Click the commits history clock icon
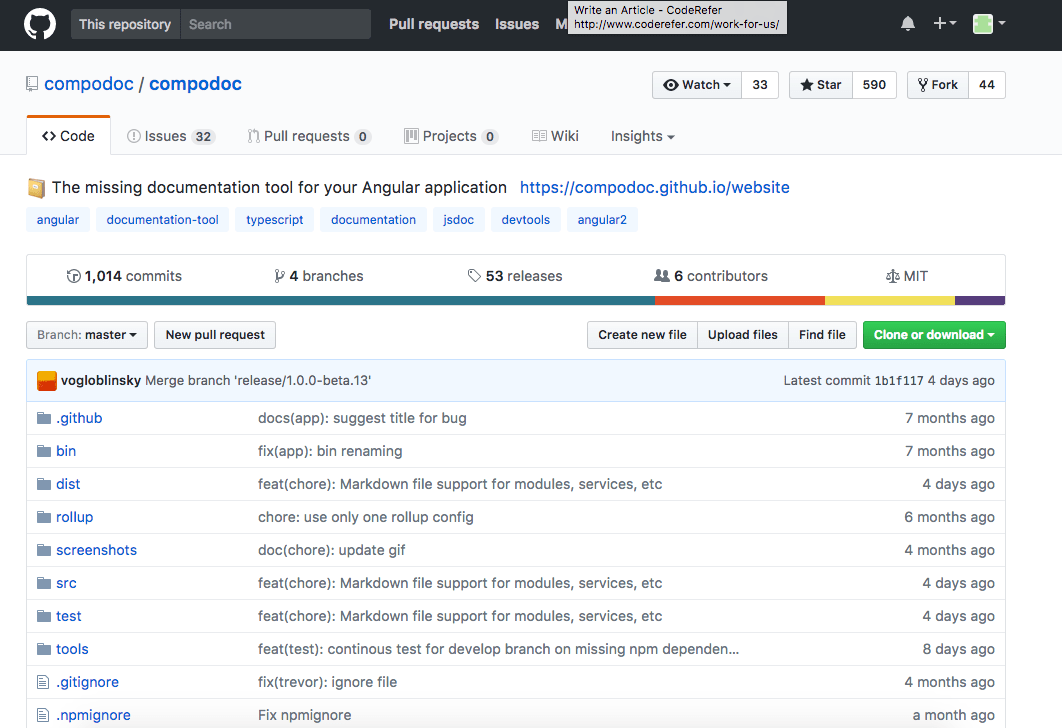1062x728 pixels. coord(73,276)
